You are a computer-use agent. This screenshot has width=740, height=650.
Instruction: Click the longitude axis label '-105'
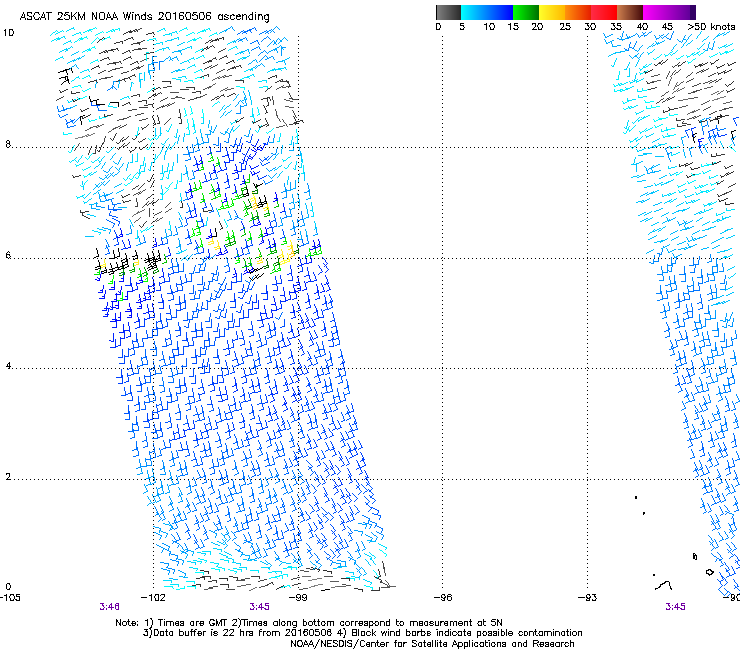10,598
